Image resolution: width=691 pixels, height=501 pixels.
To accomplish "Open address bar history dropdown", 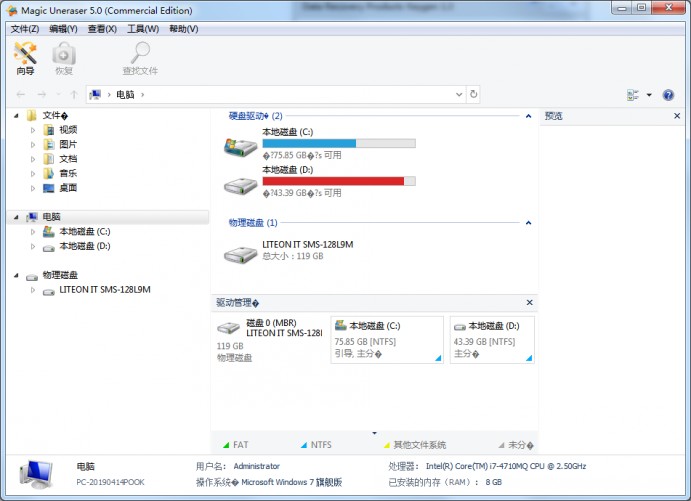I will point(459,94).
